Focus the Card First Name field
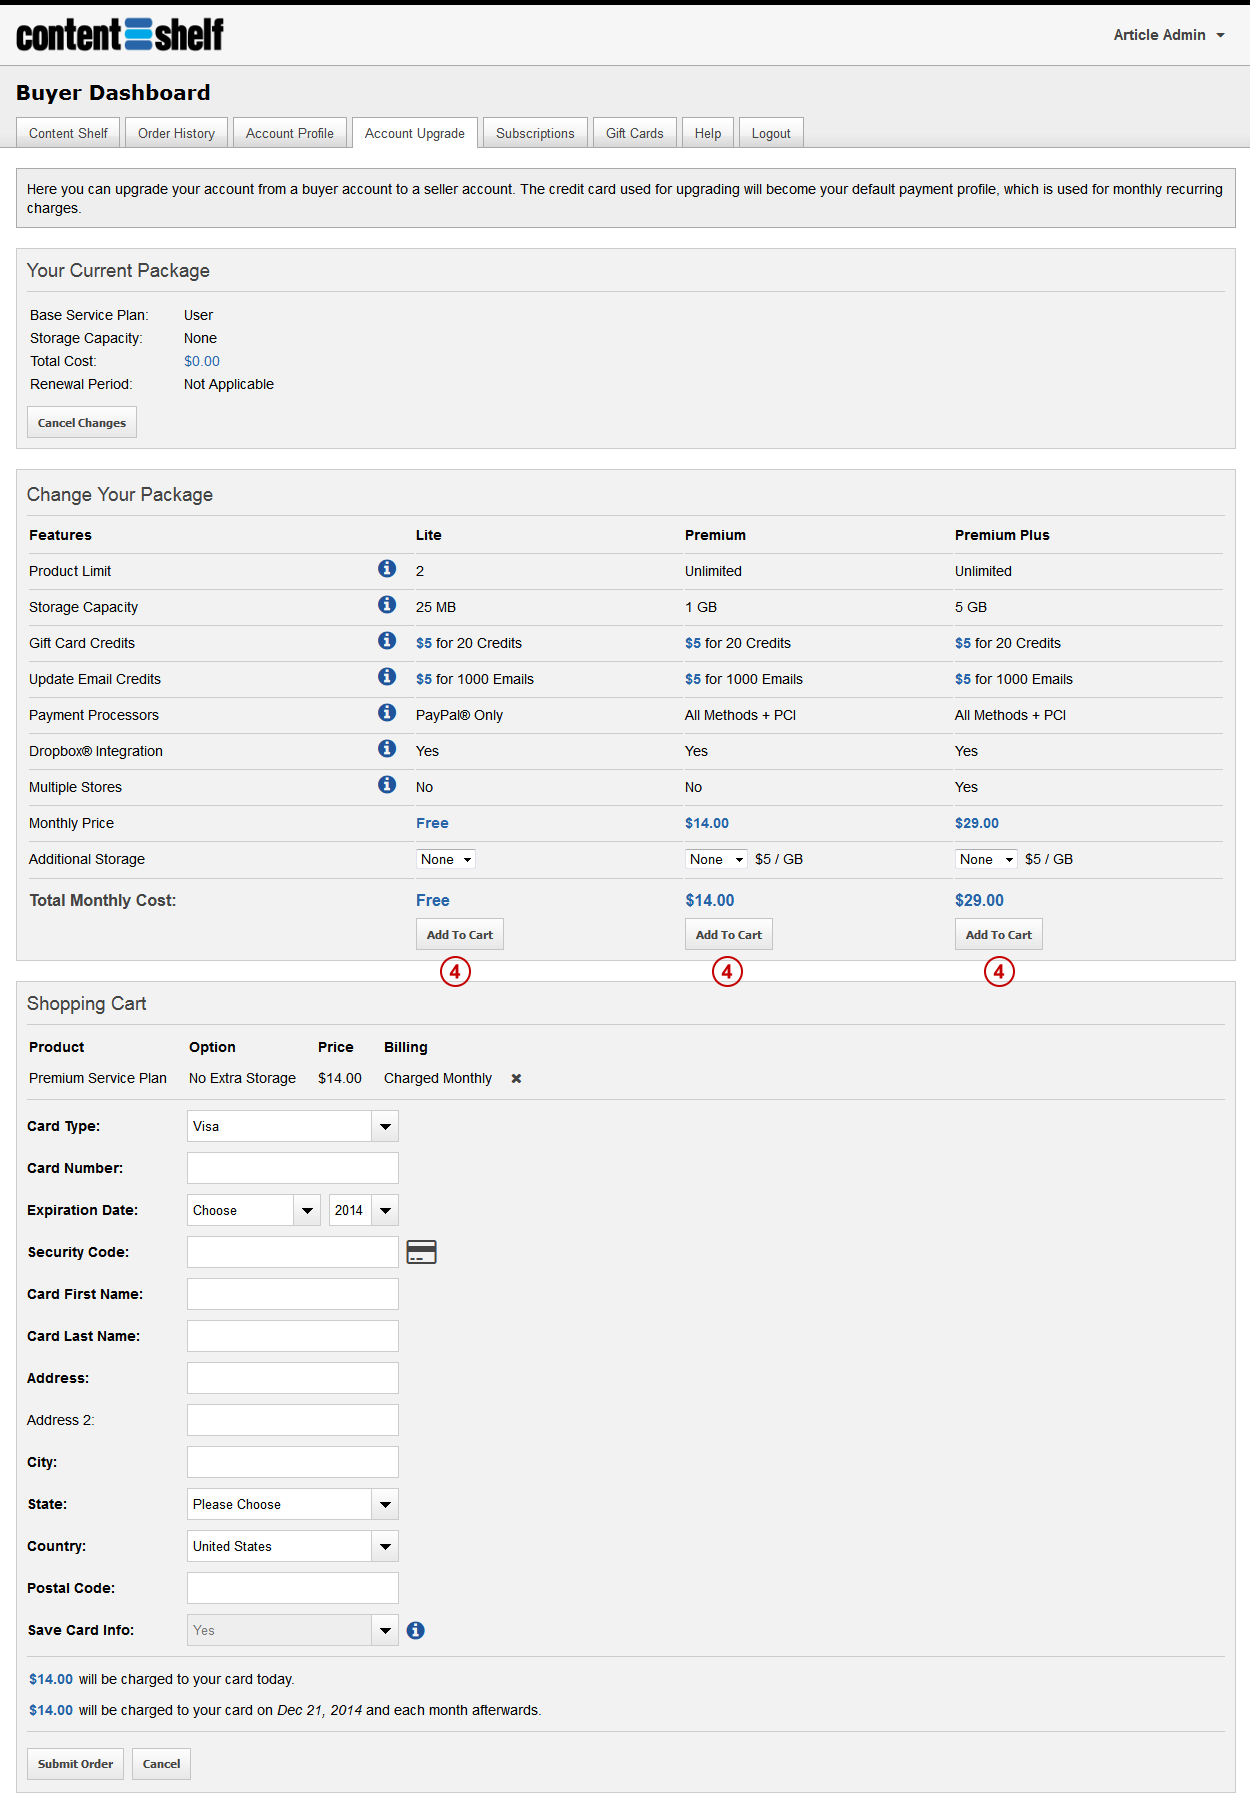The height and width of the screenshot is (1802, 1250). [x=293, y=1294]
